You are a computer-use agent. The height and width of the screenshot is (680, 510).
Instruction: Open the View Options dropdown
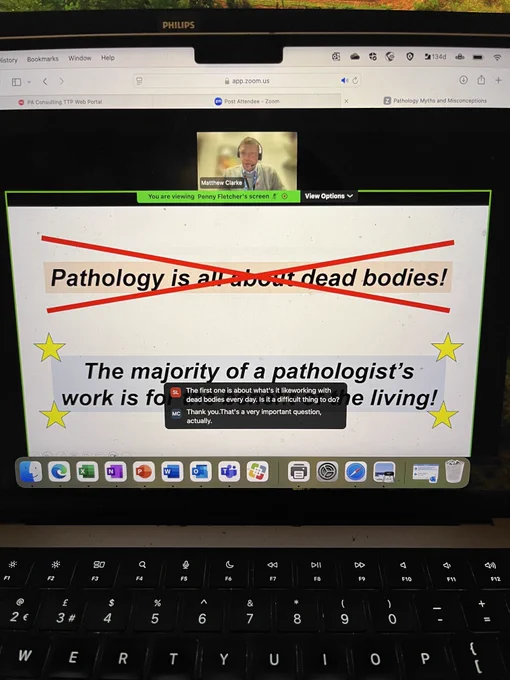(x=329, y=196)
